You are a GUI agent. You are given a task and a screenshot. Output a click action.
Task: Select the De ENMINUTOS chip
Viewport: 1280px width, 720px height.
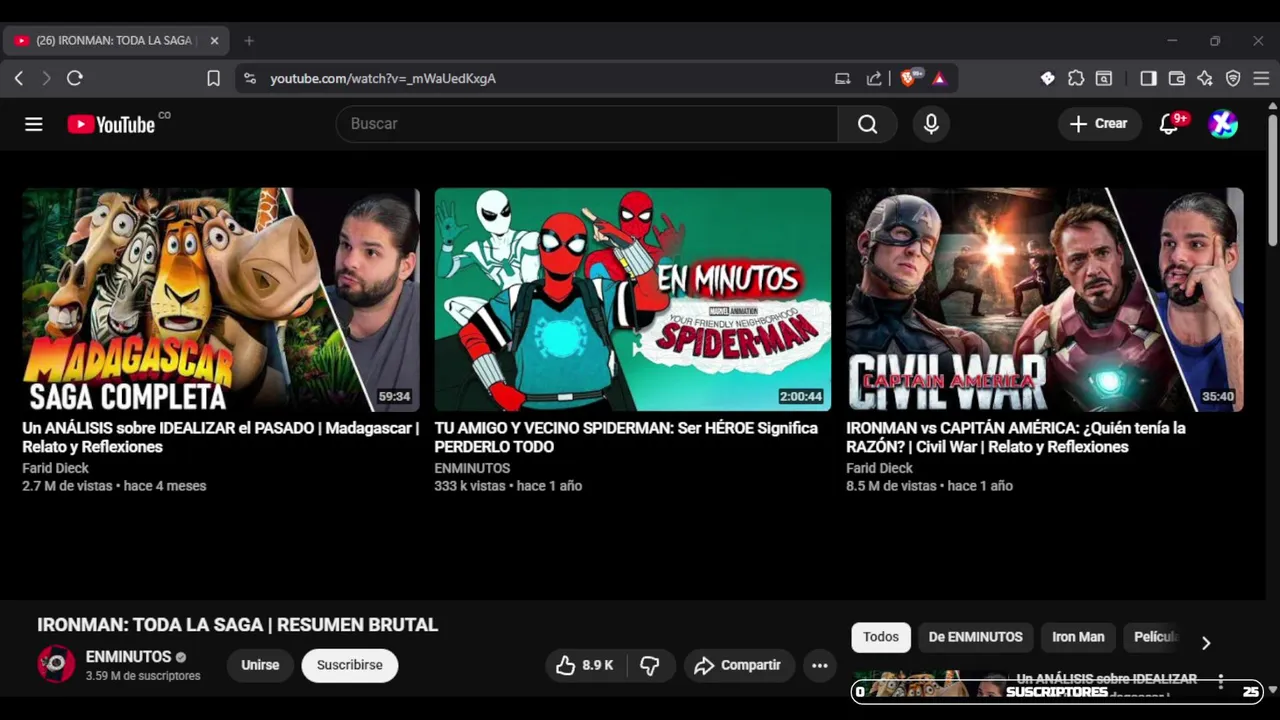[x=975, y=637]
